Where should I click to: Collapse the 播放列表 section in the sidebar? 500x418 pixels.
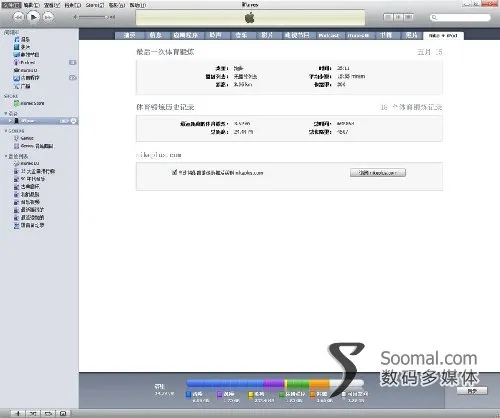[6, 156]
